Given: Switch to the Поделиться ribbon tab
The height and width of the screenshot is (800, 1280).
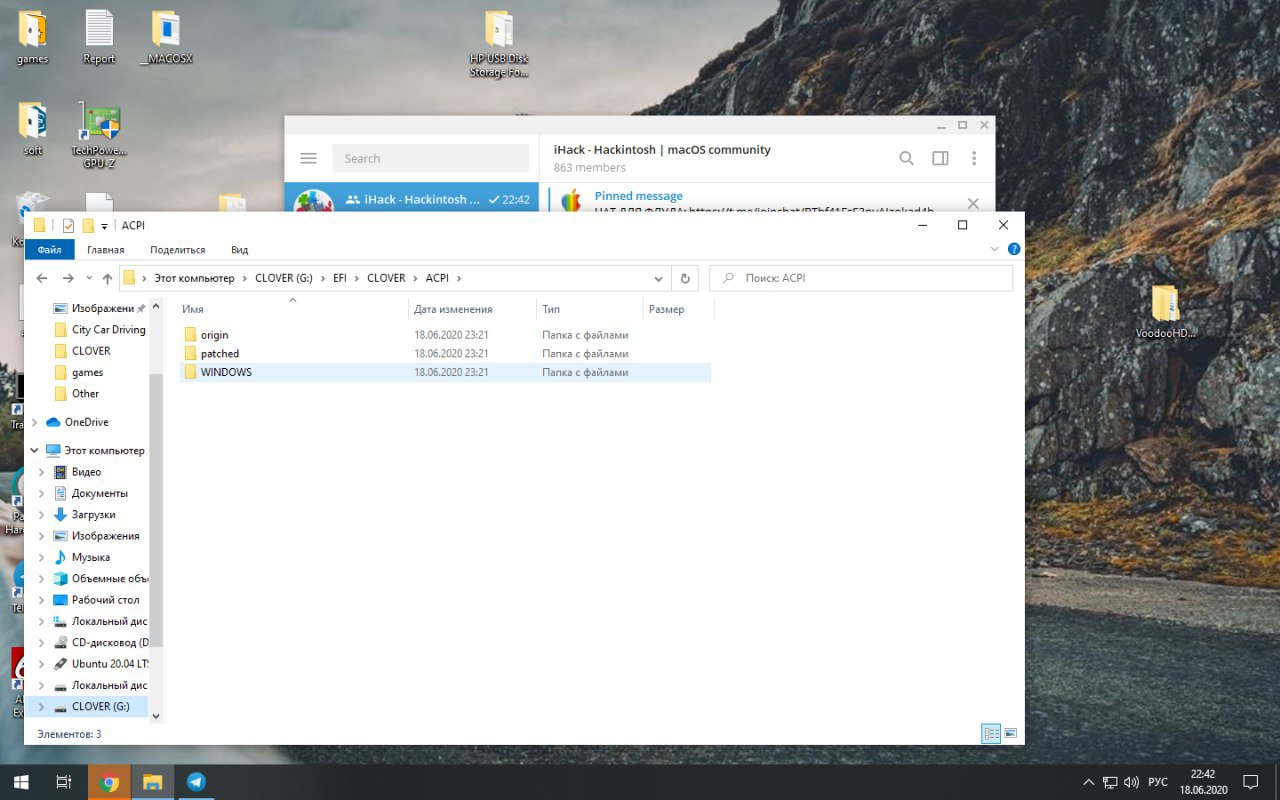Looking at the screenshot, I should click(x=178, y=250).
